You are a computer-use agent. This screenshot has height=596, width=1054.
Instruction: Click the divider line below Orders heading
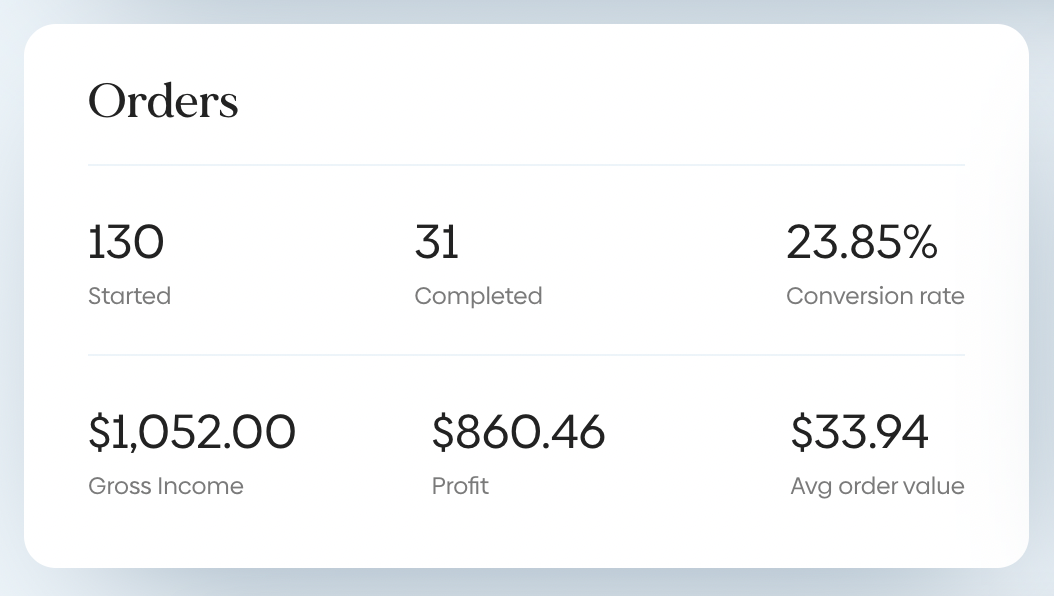click(526, 165)
